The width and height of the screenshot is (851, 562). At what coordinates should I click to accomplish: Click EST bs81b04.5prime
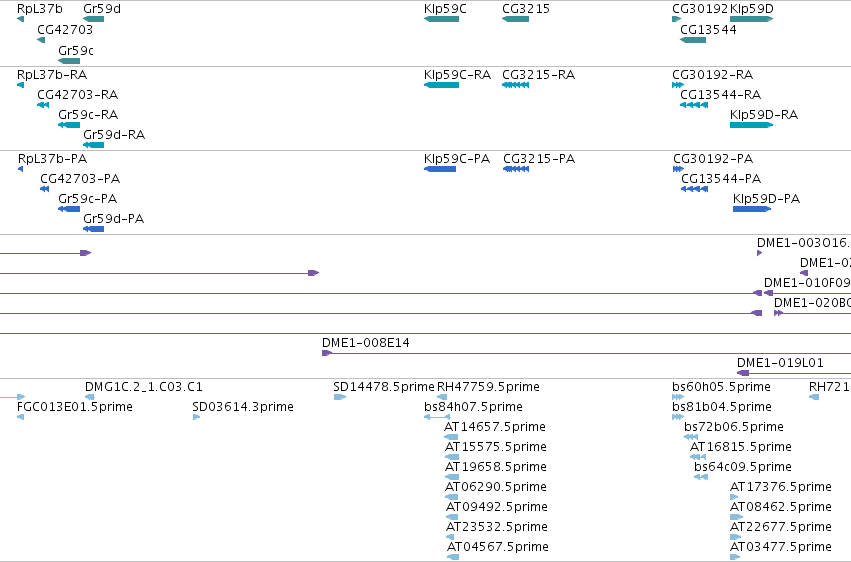pos(722,406)
